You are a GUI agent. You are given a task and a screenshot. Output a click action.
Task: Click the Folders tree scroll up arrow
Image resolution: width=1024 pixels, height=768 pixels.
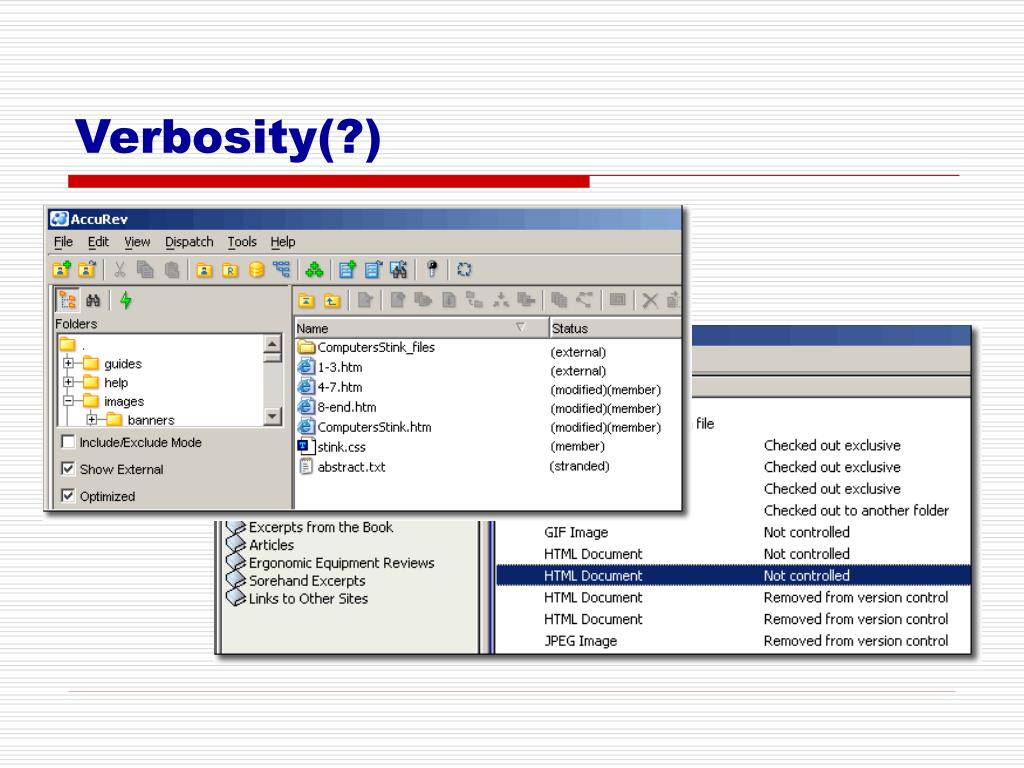[x=272, y=344]
